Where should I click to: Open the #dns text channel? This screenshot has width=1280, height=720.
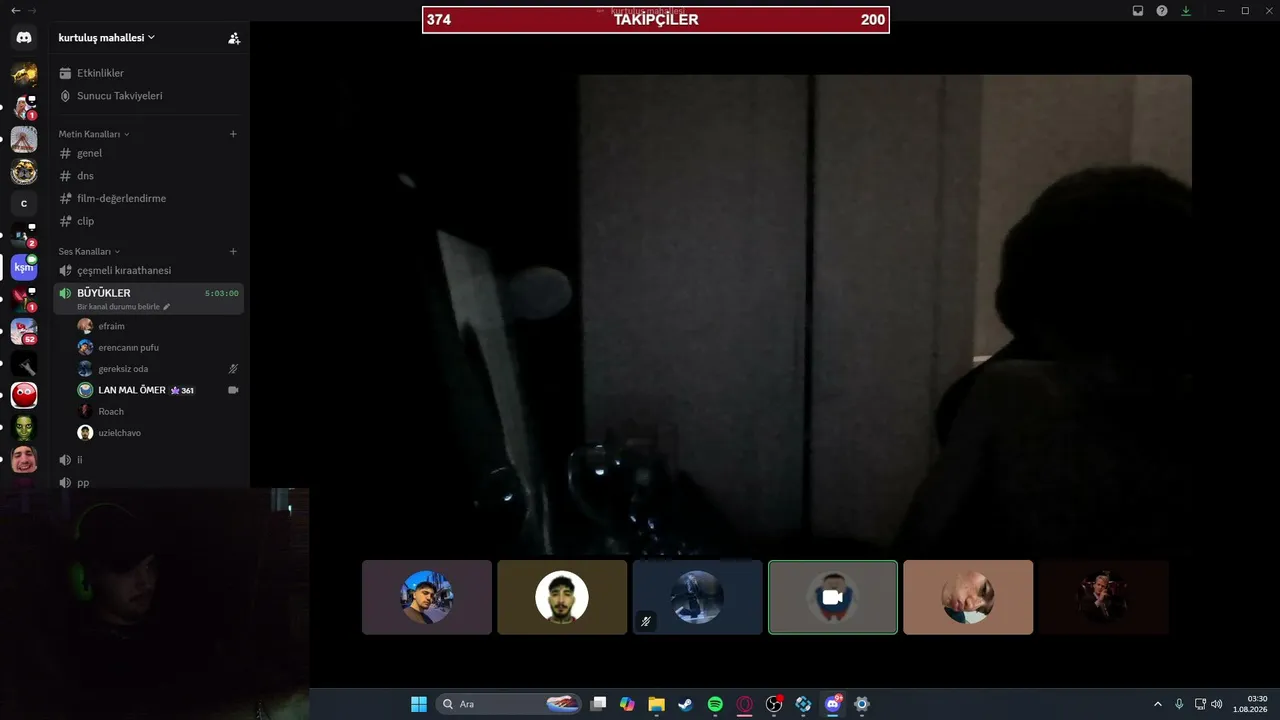(x=148, y=176)
